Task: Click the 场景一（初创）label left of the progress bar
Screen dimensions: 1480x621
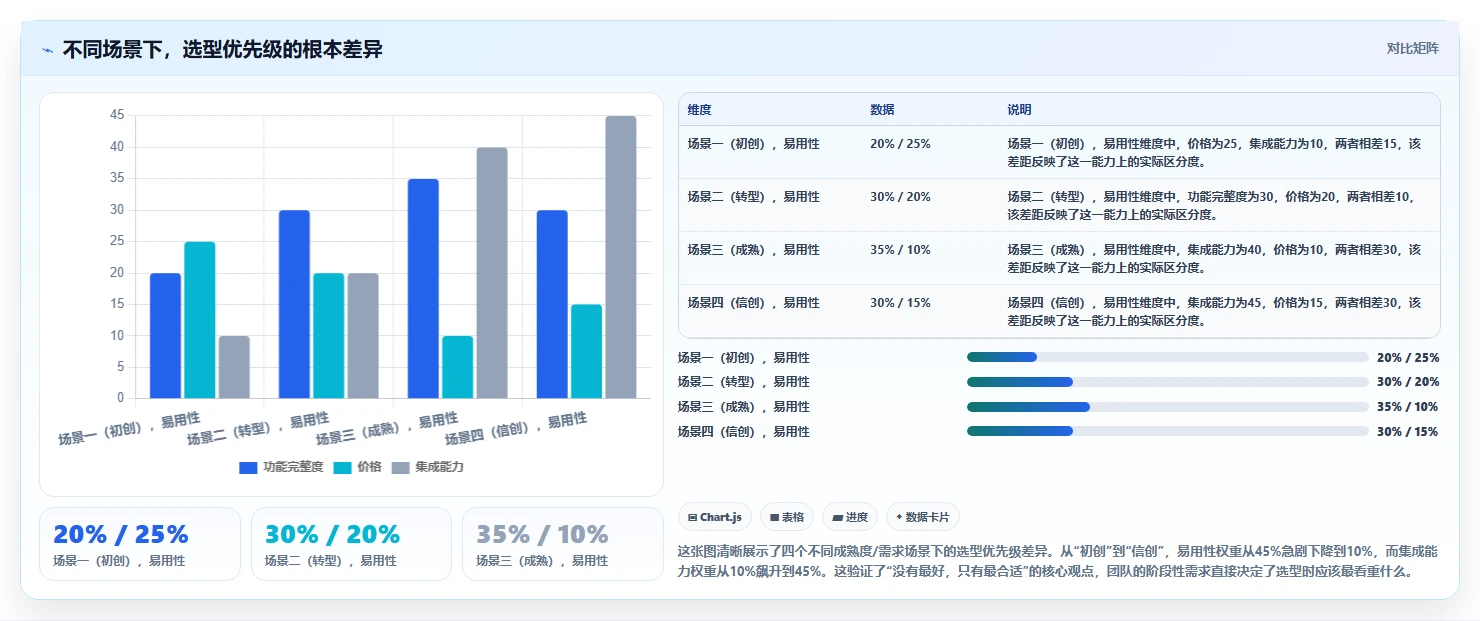Action: [x=743, y=357]
